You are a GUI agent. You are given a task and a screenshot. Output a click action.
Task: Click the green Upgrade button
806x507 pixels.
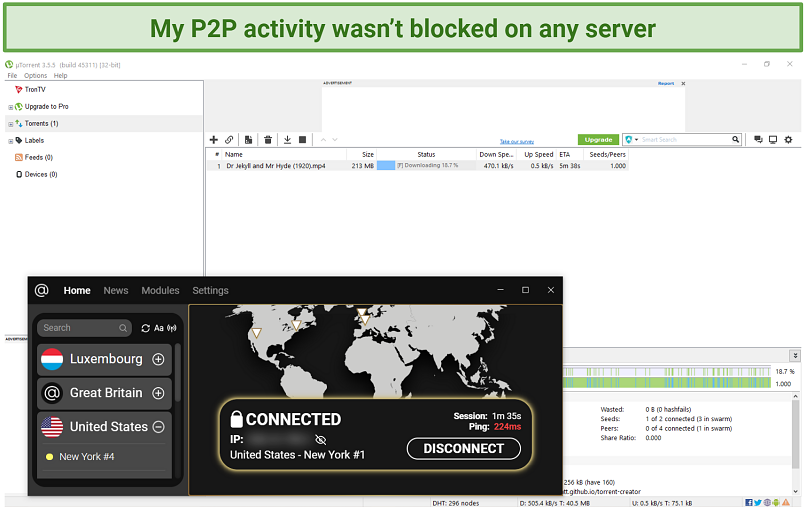[597, 140]
